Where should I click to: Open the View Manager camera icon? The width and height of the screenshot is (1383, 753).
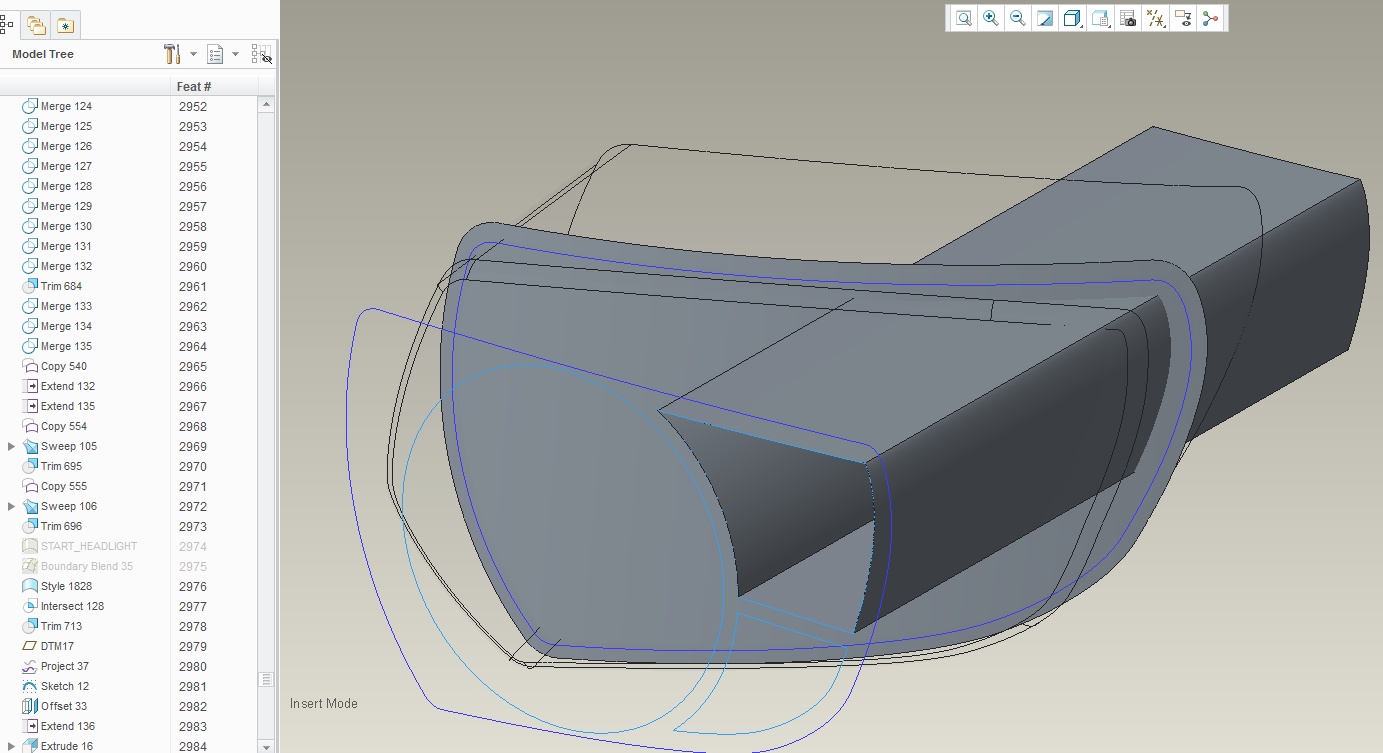(1128, 18)
